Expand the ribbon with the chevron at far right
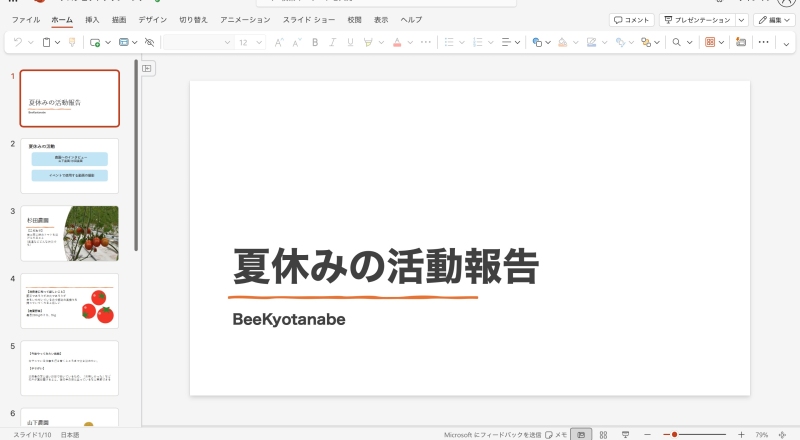This screenshot has width=800, height=440. pyautogui.click(x=787, y=42)
